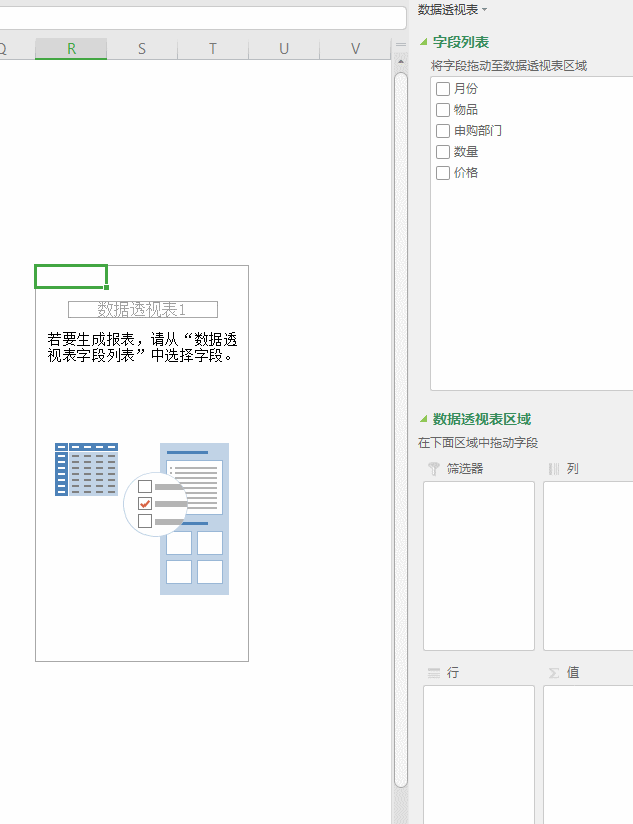
Task: Click the 列 drop area box
Action: coord(588,566)
